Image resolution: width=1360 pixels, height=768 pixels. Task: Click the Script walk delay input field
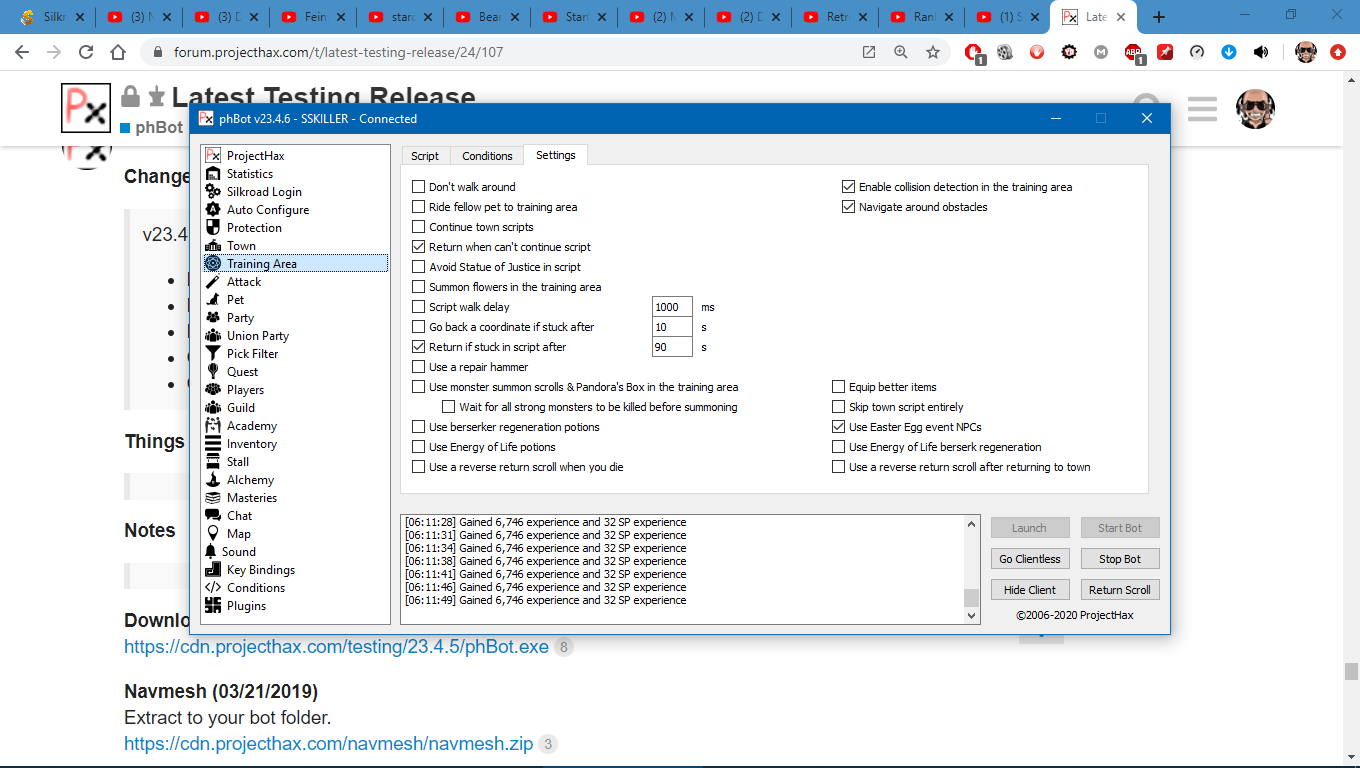coord(671,307)
